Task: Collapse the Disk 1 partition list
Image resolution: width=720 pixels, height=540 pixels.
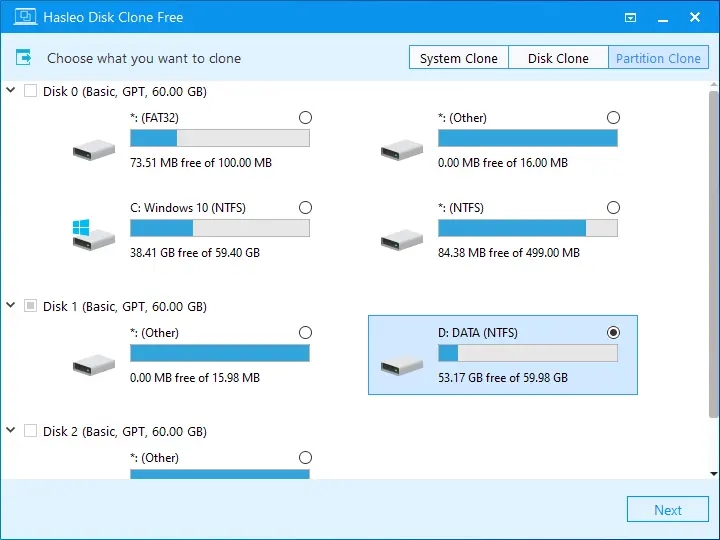Action: click(11, 305)
